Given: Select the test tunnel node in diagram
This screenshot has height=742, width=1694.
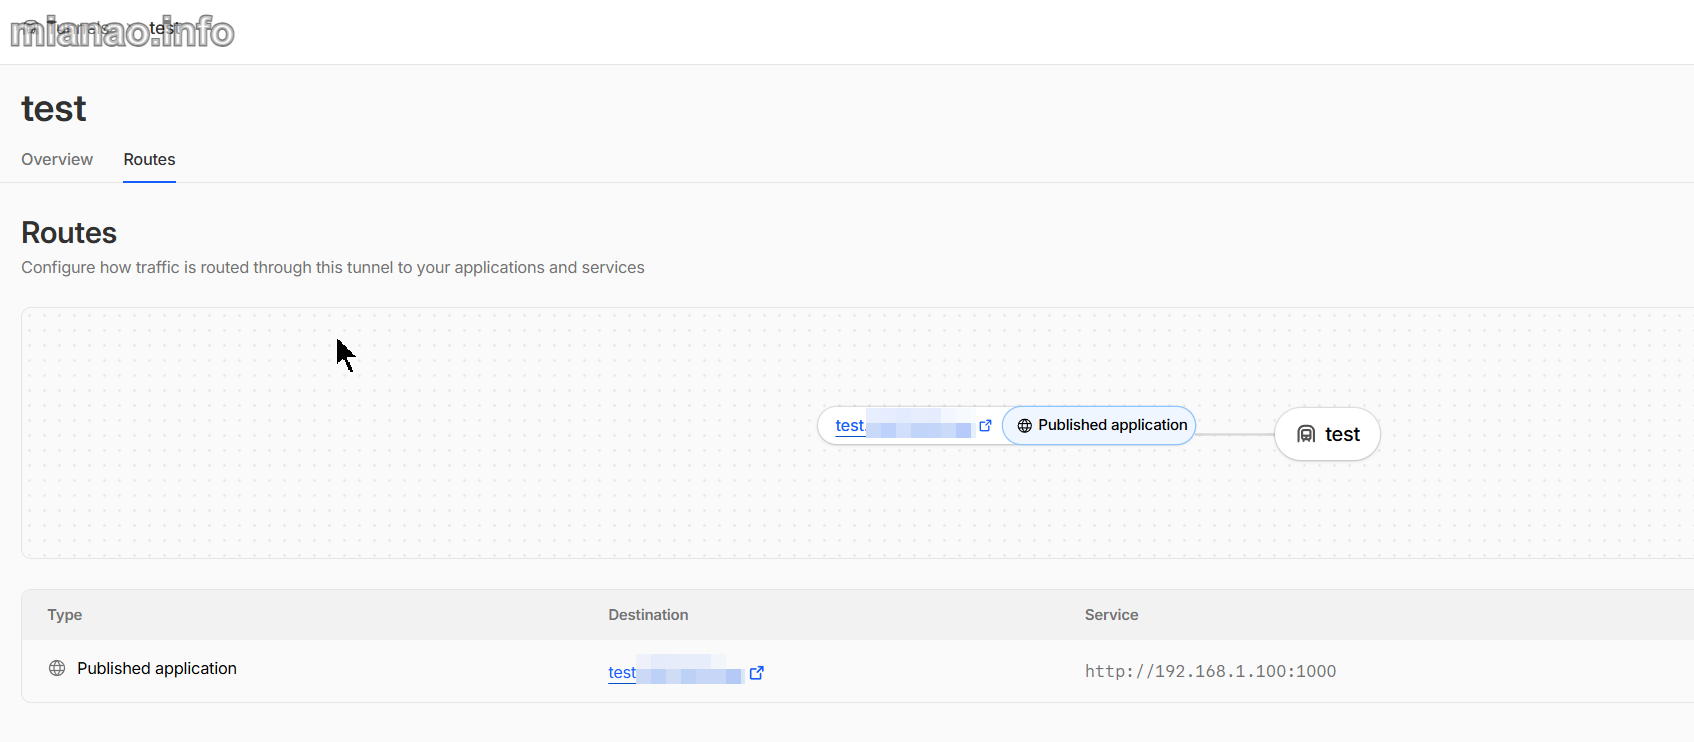Looking at the screenshot, I should 1327,434.
